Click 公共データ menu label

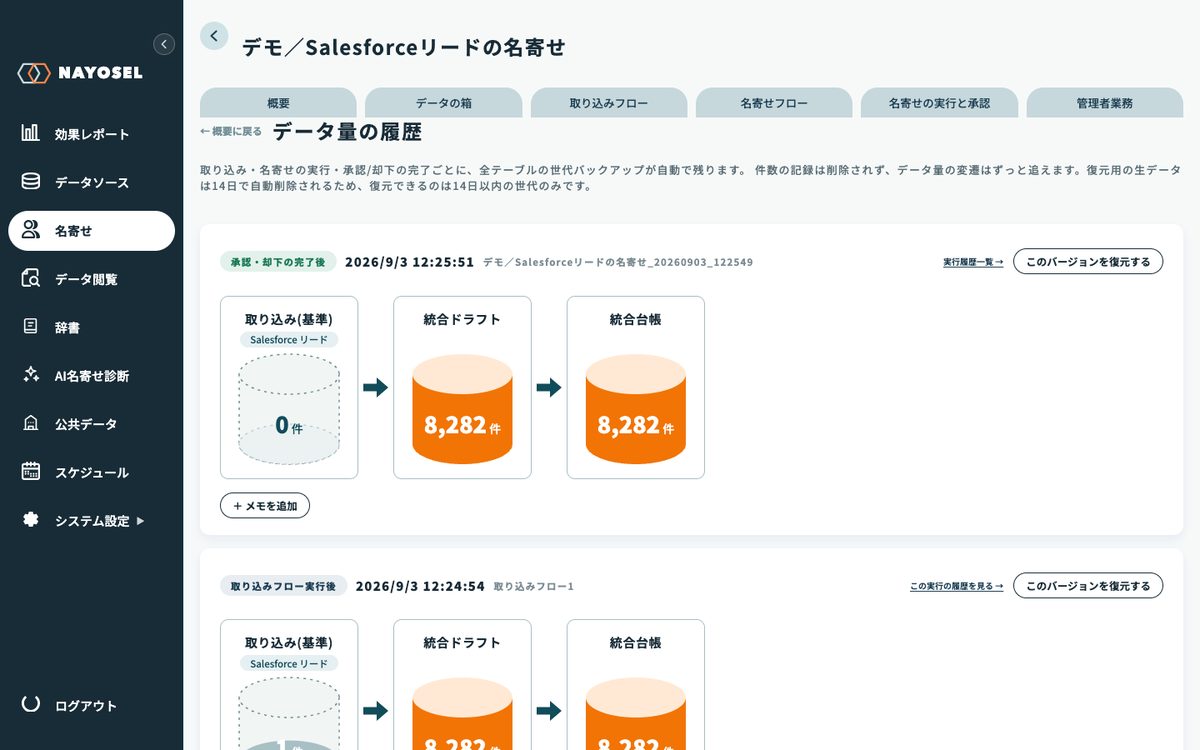click(x=86, y=424)
